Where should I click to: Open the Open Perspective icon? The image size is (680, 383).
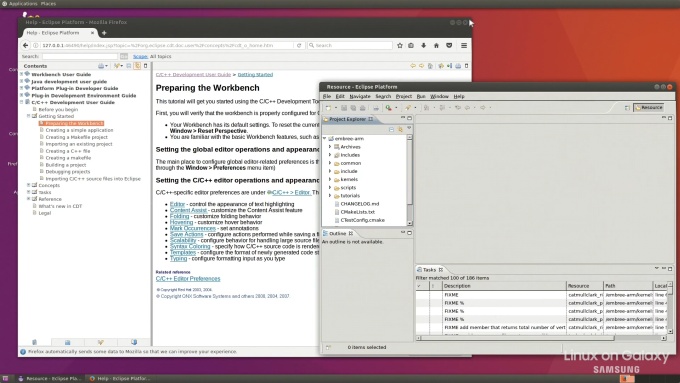tap(627, 108)
